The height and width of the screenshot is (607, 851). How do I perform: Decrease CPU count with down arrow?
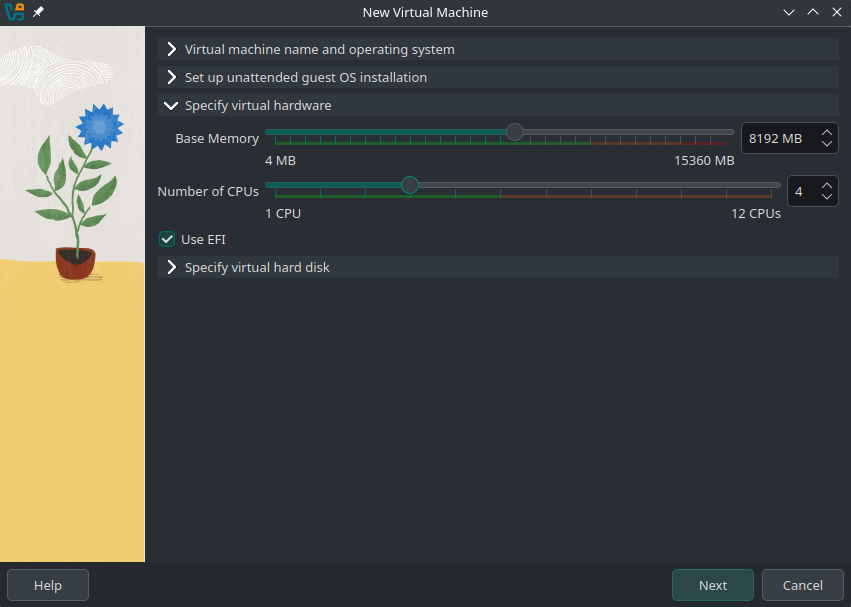[x=827, y=197]
